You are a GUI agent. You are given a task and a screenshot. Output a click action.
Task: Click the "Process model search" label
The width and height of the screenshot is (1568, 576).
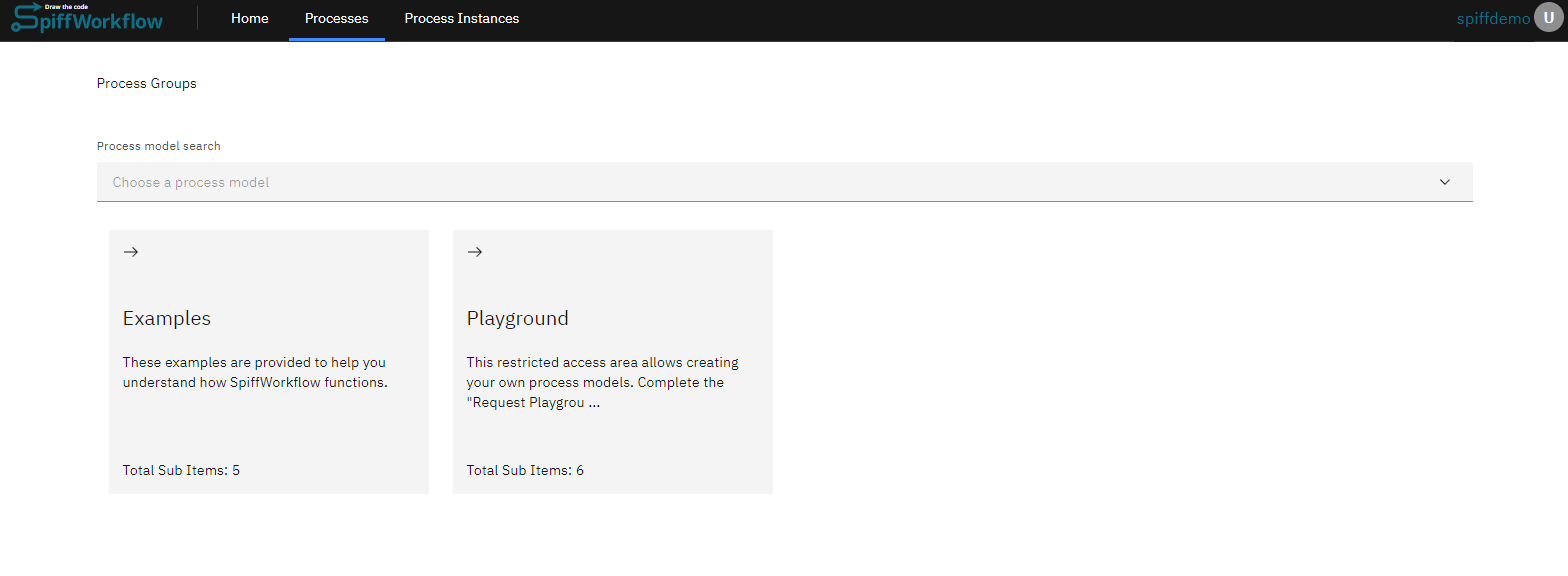[158, 146]
